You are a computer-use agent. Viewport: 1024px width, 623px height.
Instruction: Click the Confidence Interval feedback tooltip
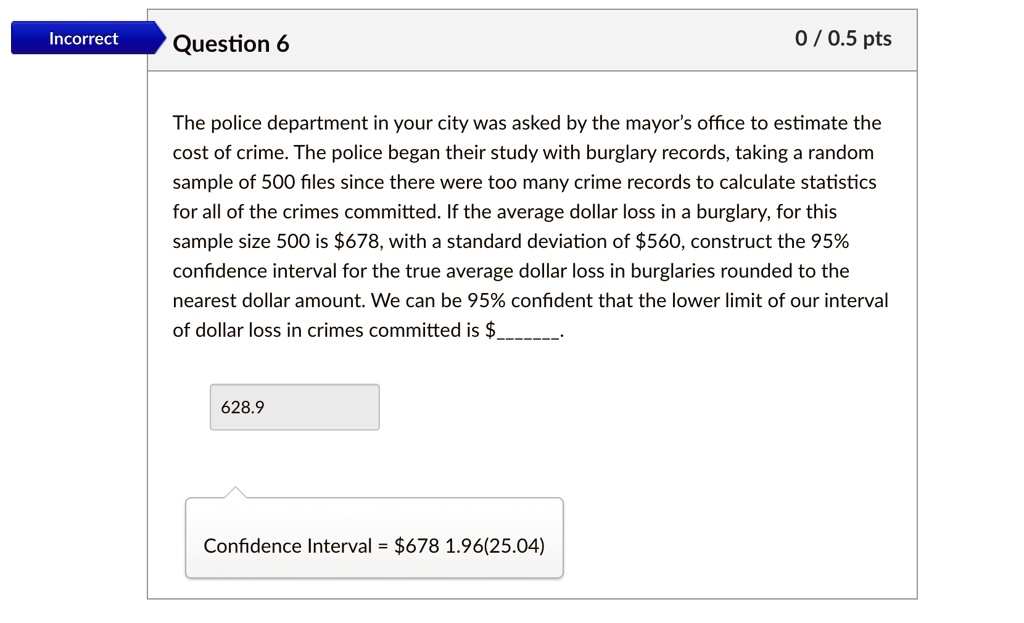coord(374,546)
